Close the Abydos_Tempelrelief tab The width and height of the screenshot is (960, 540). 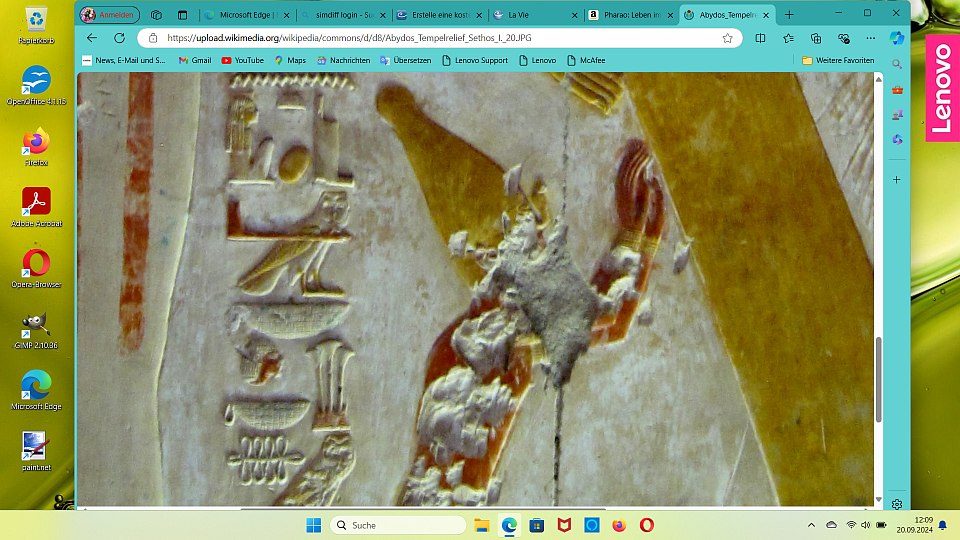click(x=766, y=15)
